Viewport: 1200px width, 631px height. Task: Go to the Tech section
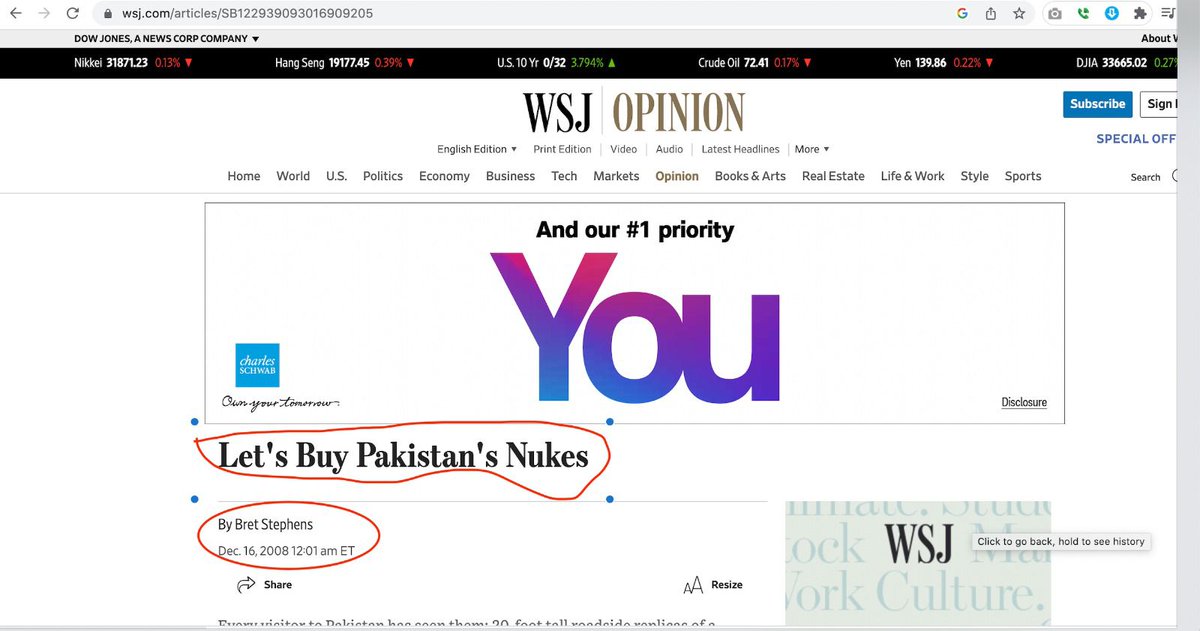564,176
